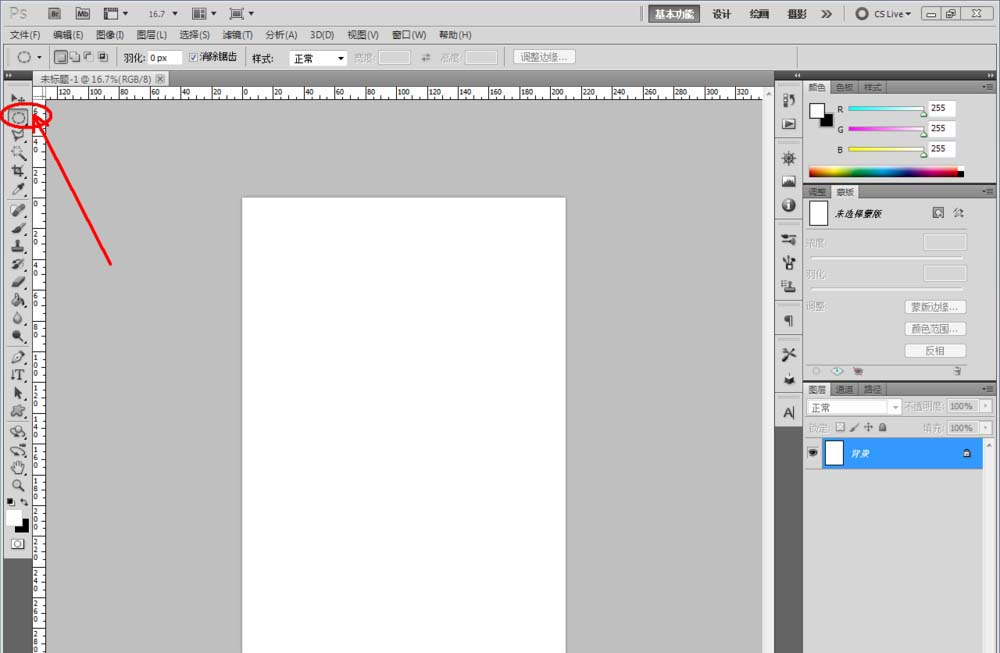Select the Blur tool
Image resolution: width=1000 pixels, height=653 pixels.
[x=18, y=318]
